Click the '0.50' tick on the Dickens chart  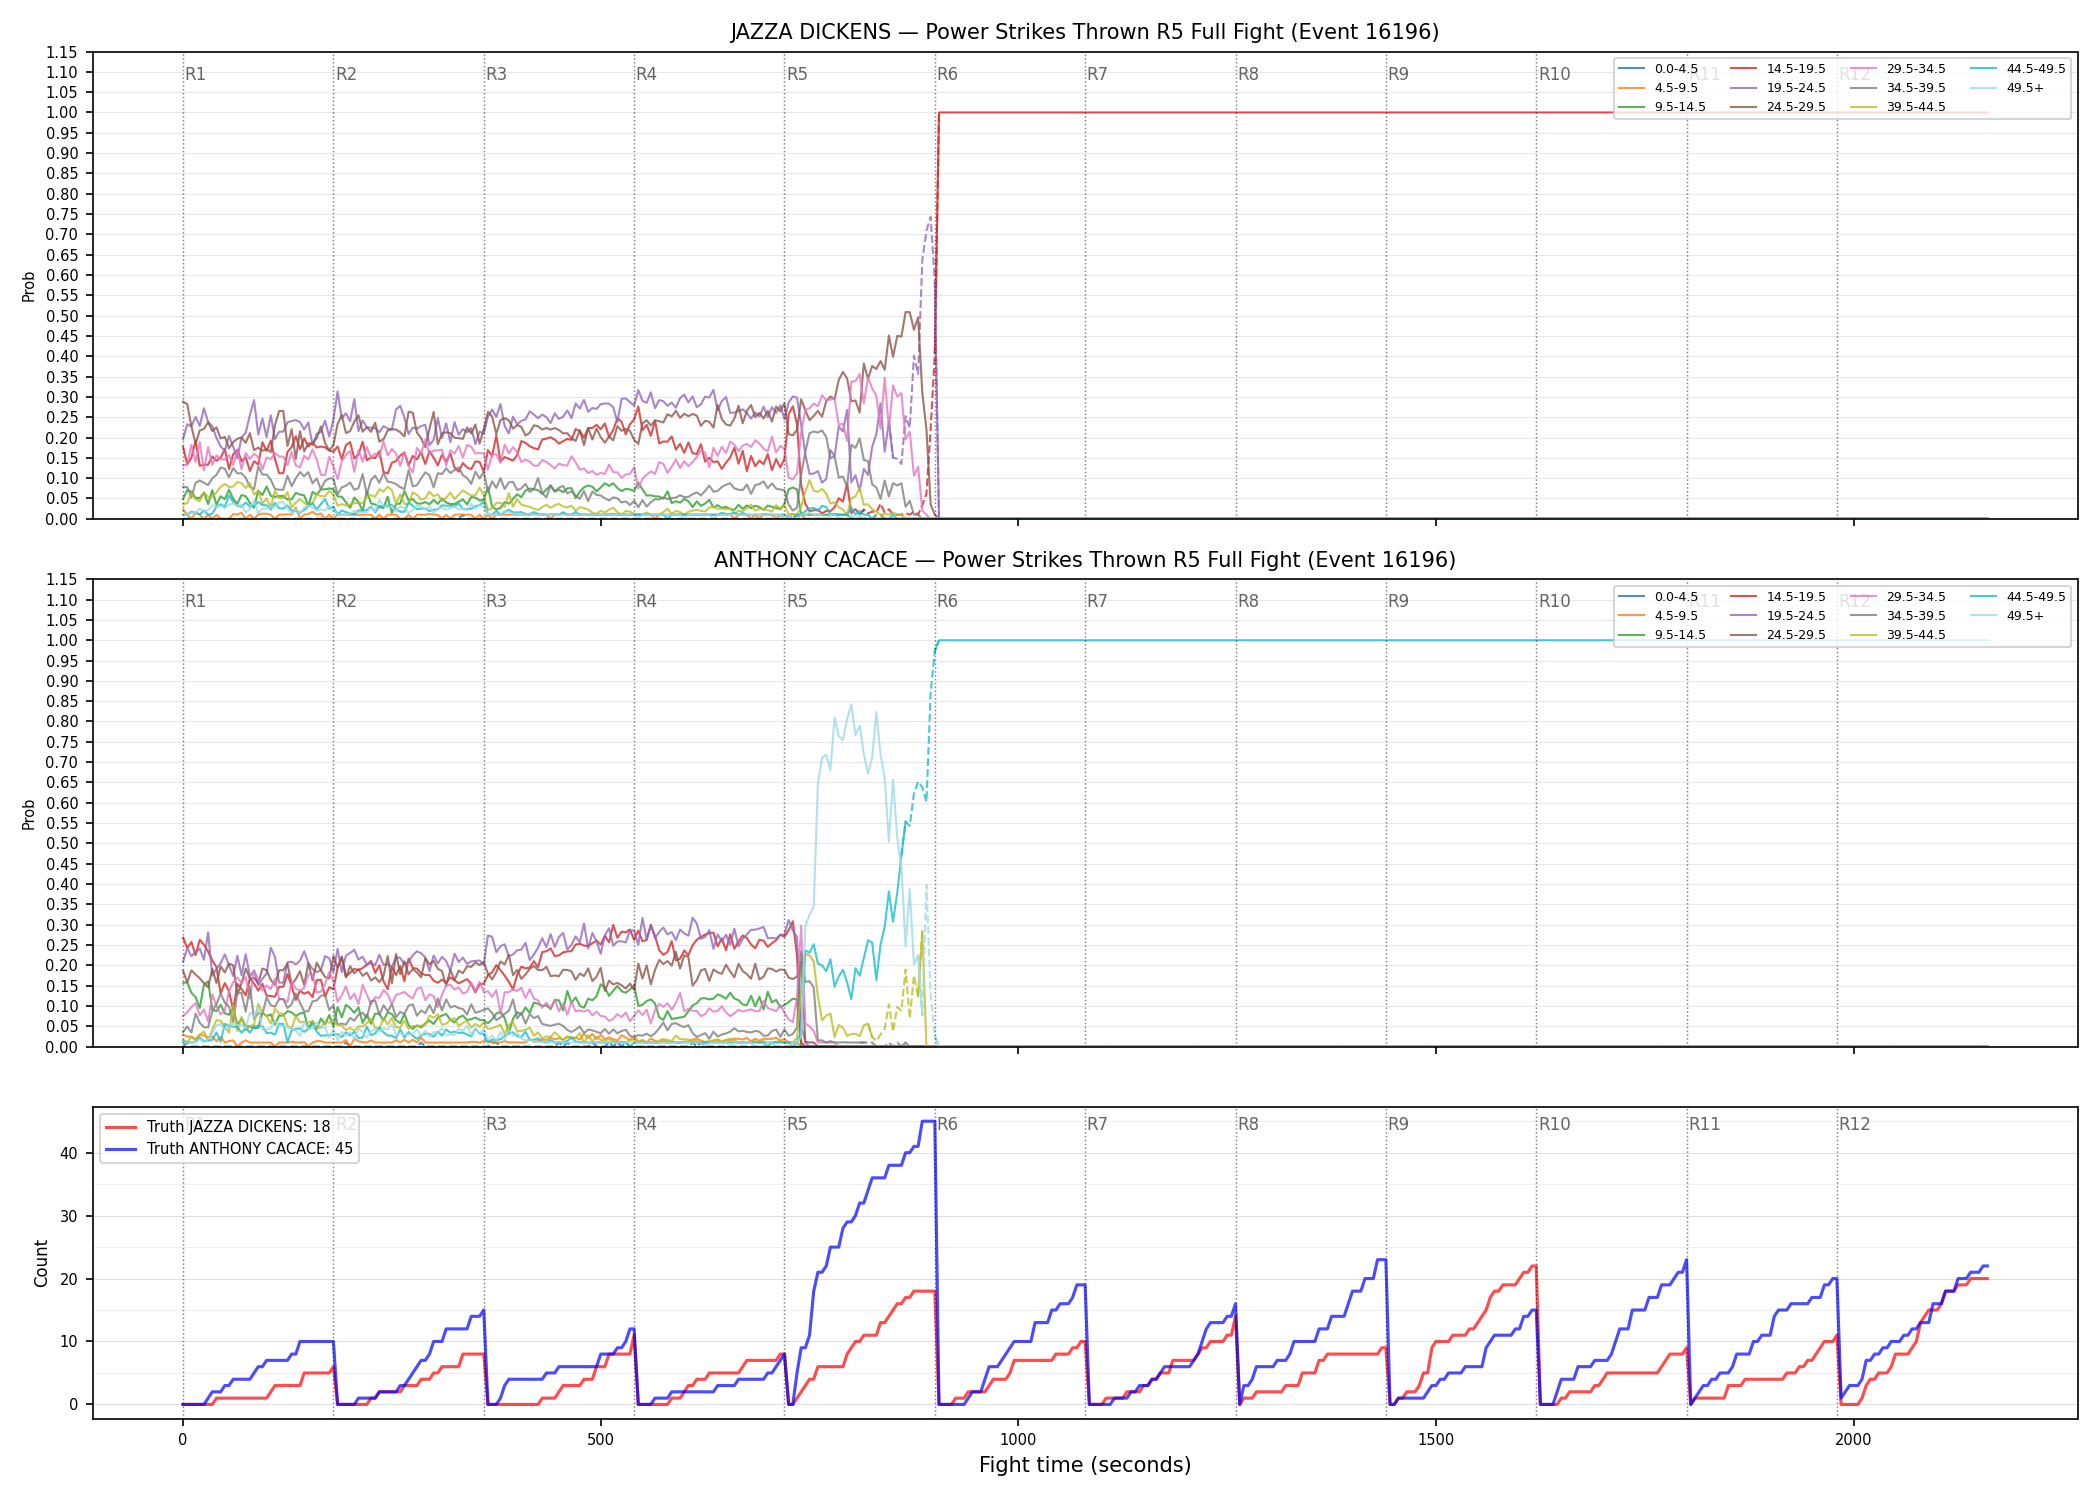pyautogui.click(x=62, y=316)
